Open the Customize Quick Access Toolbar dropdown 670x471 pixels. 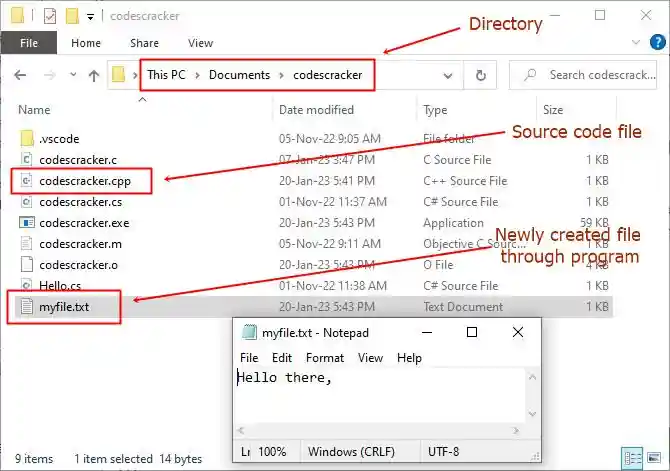click(x=90, y=17)
